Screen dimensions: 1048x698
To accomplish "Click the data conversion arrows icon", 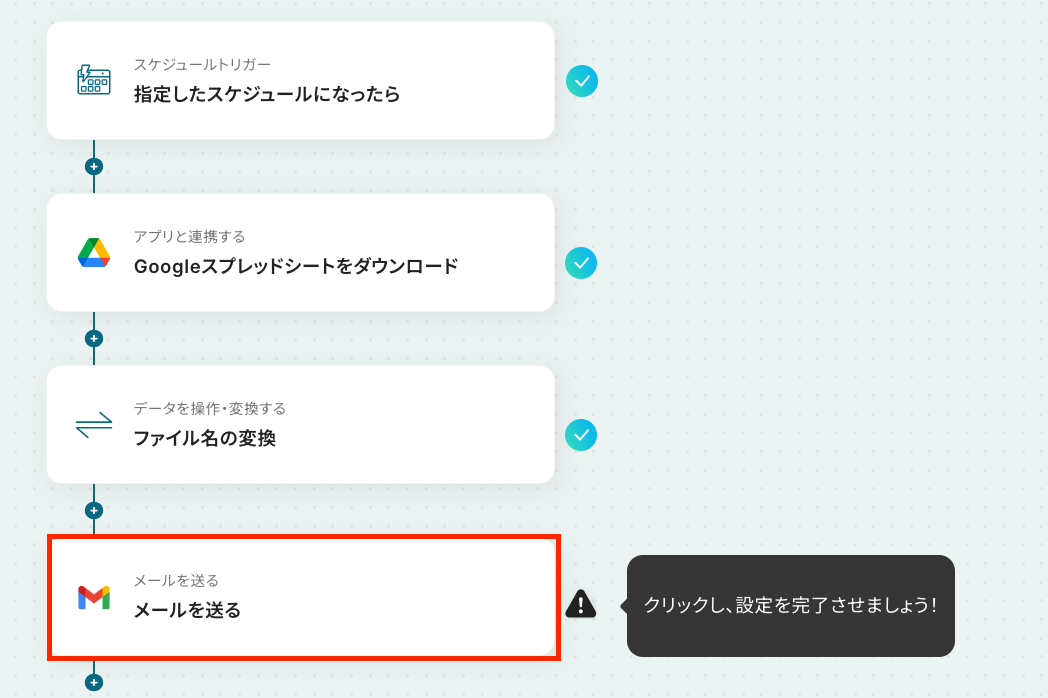I will (94, 425).
